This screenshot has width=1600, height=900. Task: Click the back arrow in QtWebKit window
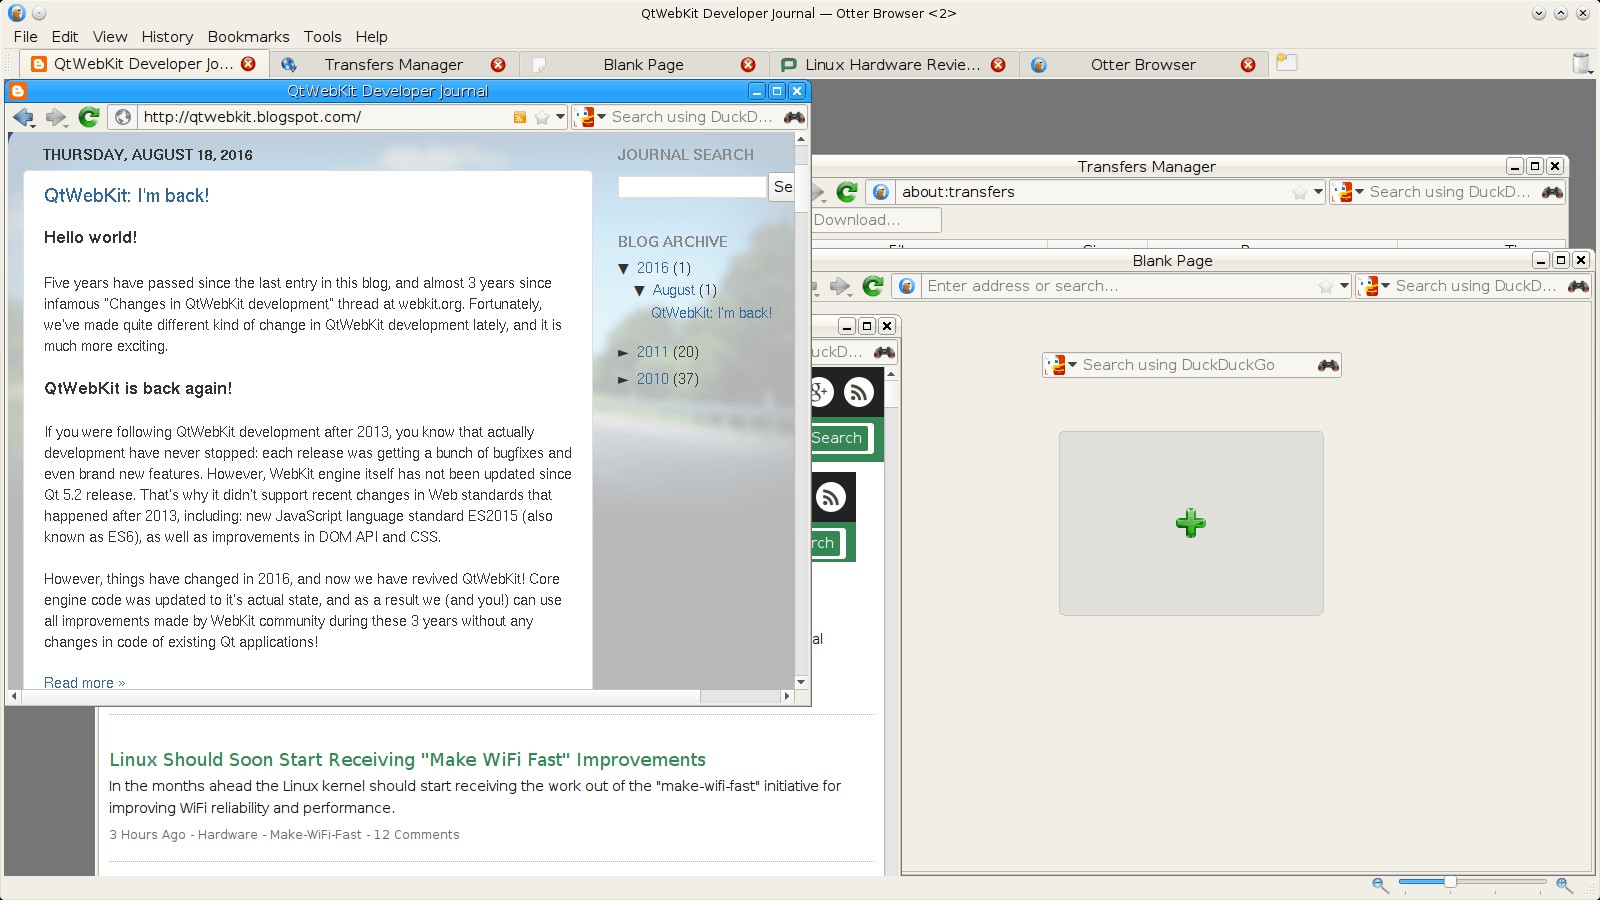22,117
